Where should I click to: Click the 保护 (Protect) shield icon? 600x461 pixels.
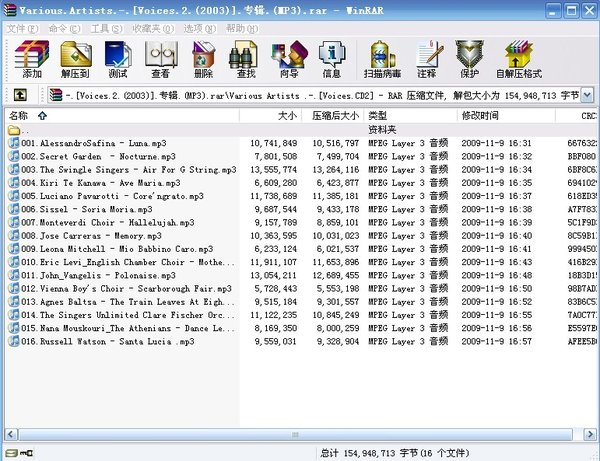click(x=469, y=59)
